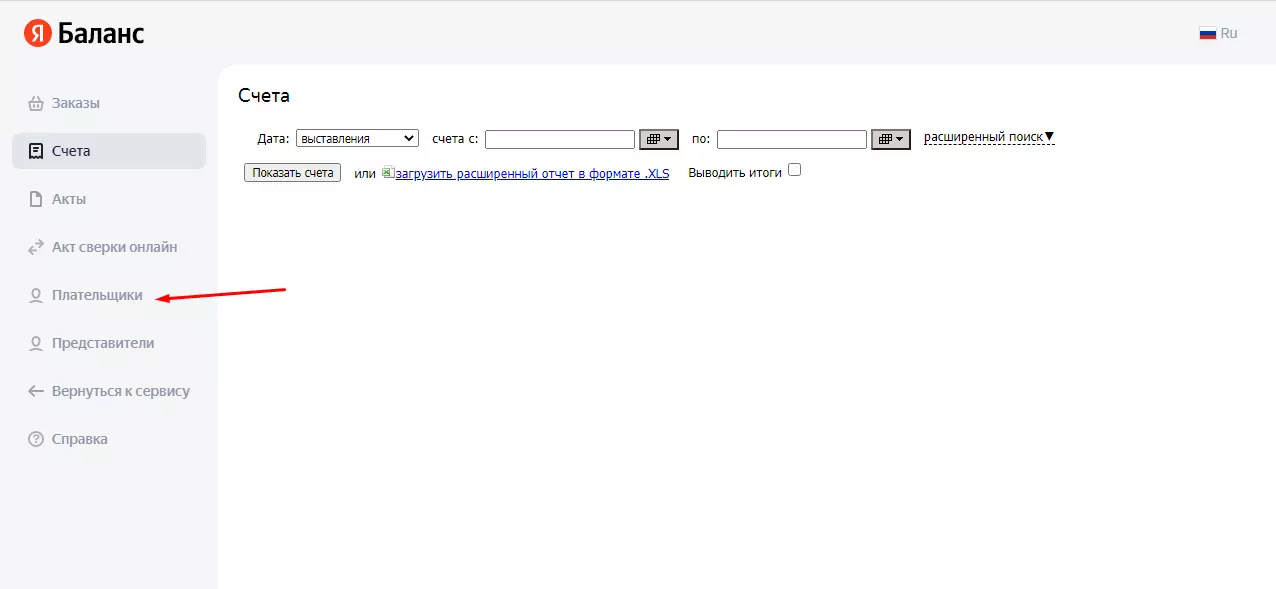Click the document icon beside Акты
This screenshot has width=1276, height=589.
pyautogui.click(x=36, y=199)
